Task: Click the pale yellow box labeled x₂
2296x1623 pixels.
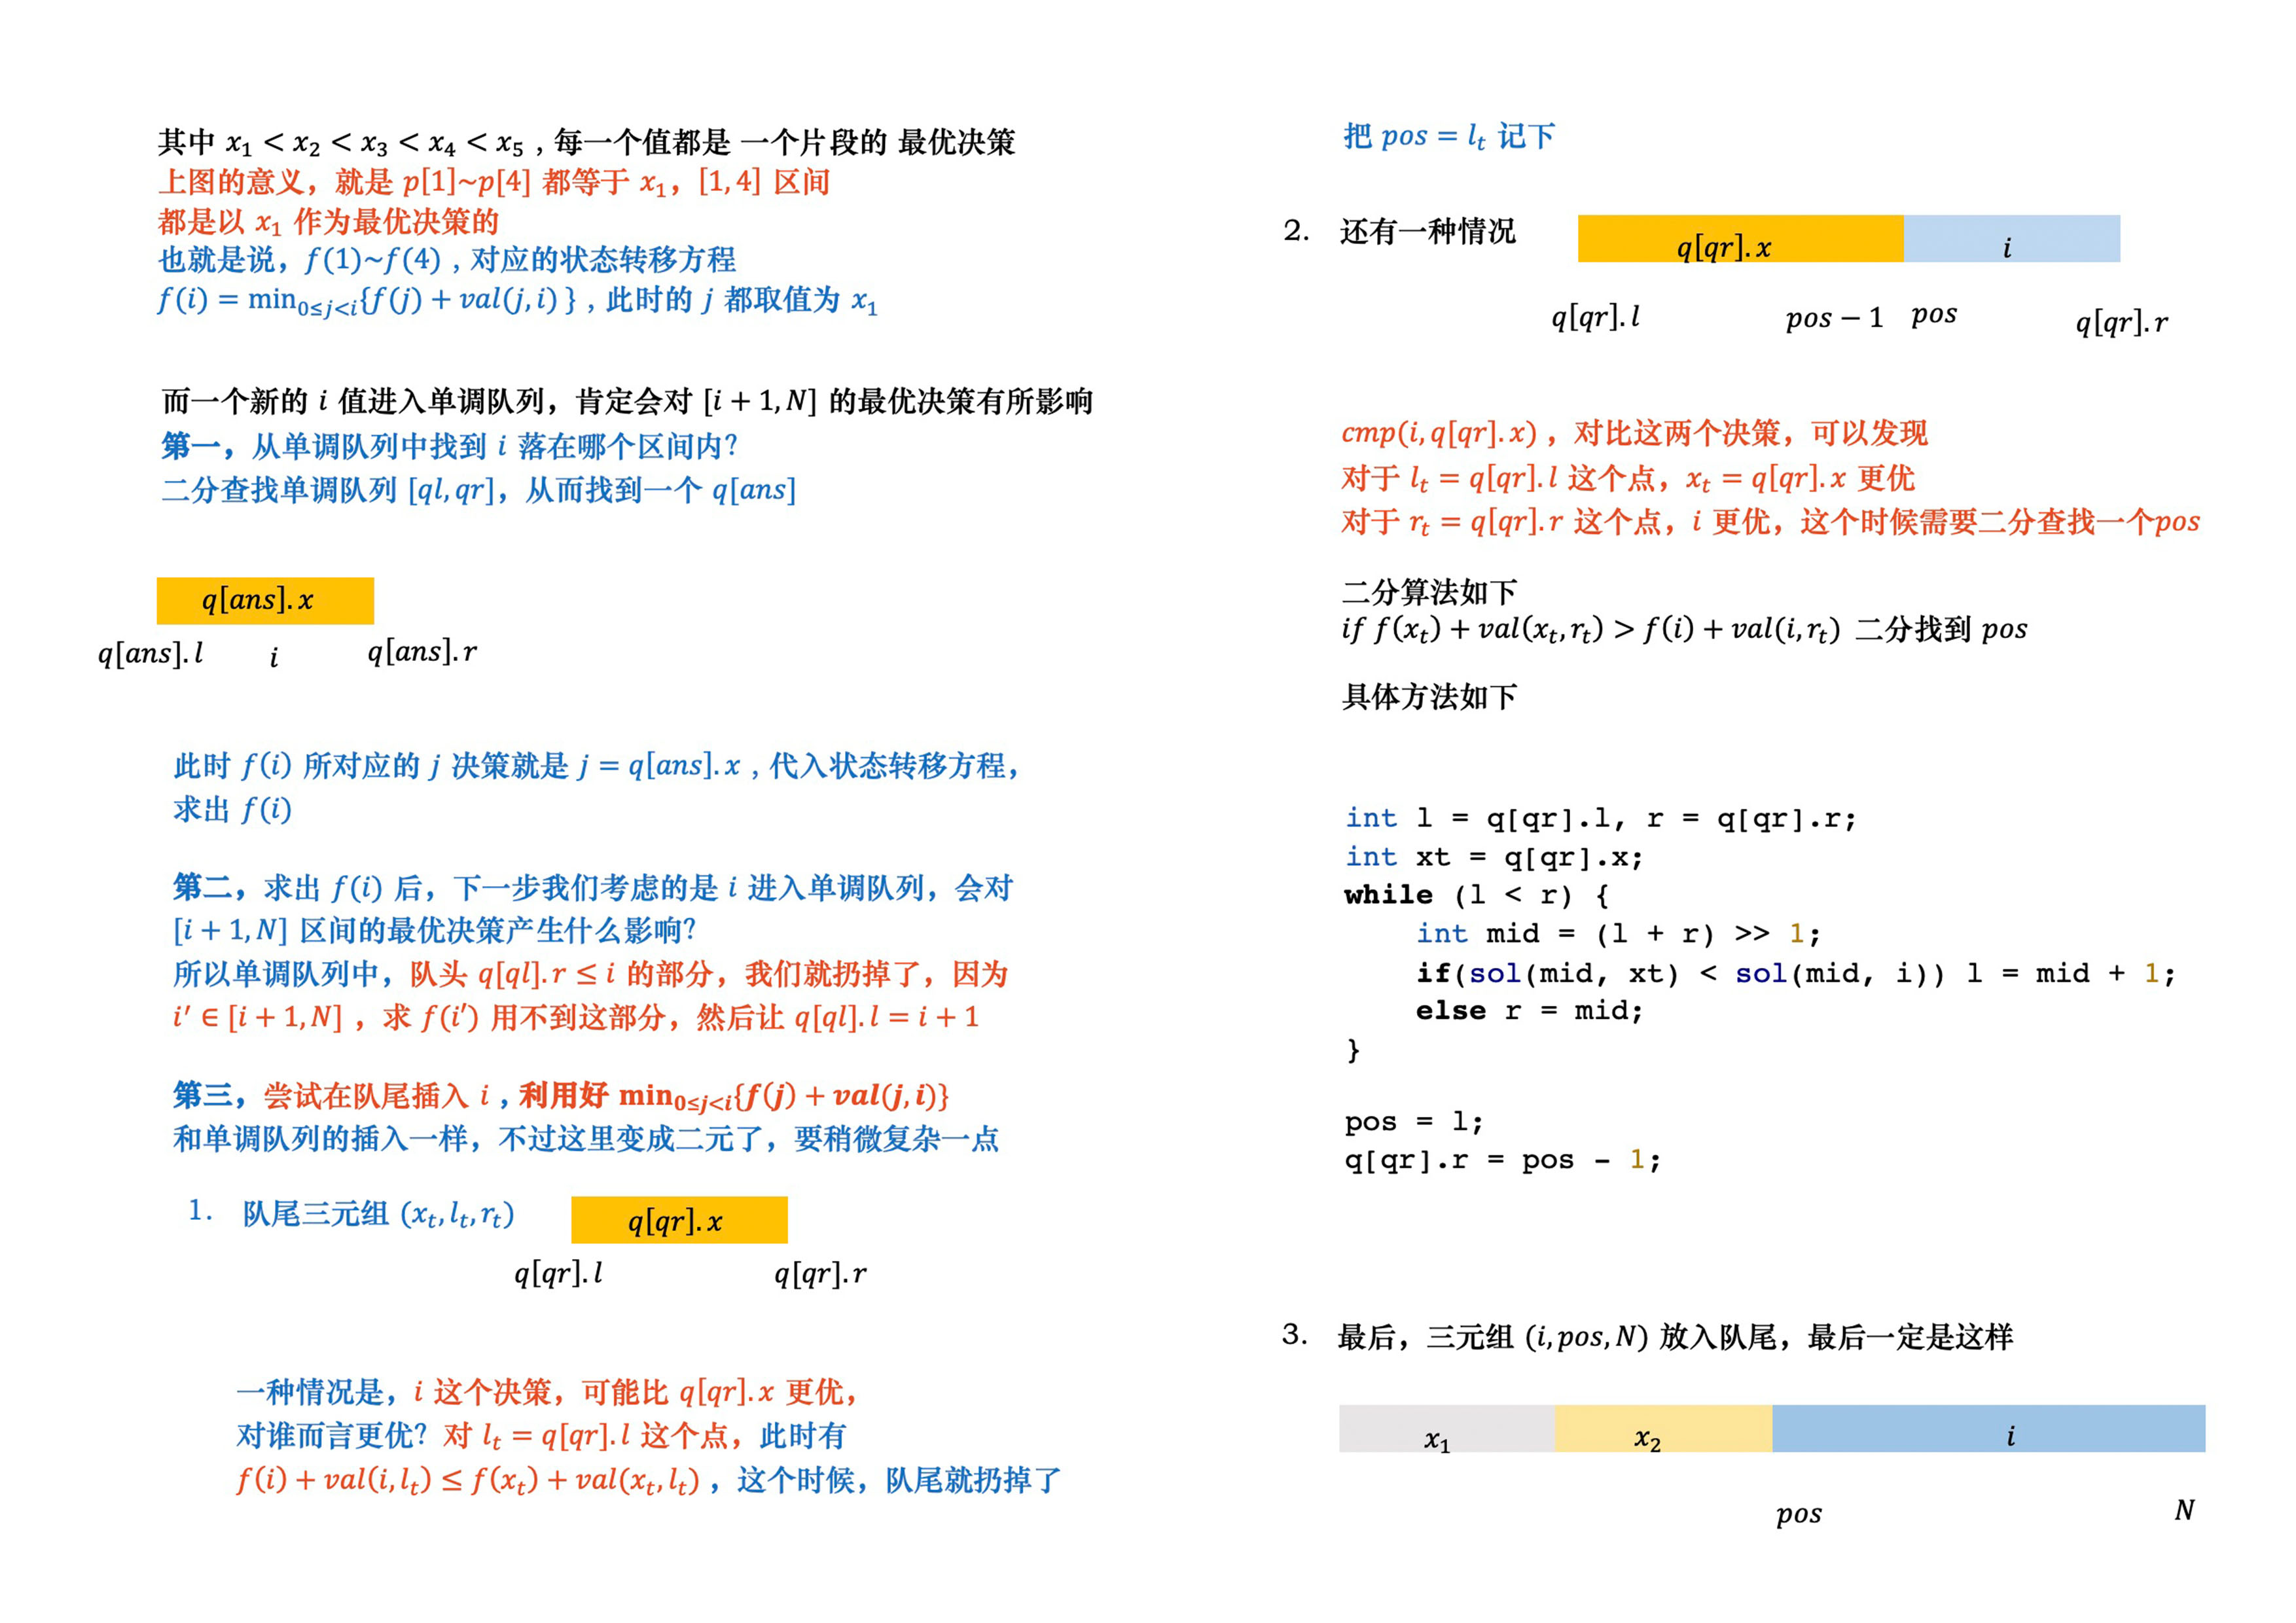Action: pos(1663,1428)
